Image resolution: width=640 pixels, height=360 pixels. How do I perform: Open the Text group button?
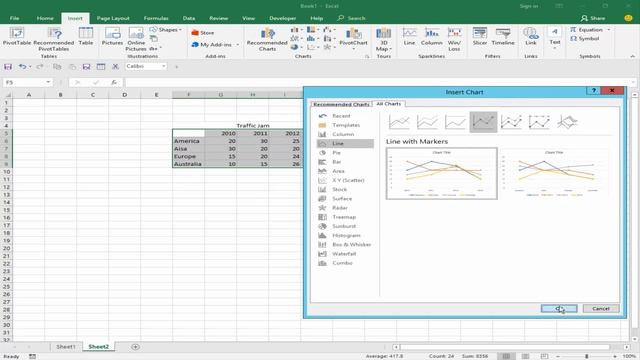pos(555,38)
